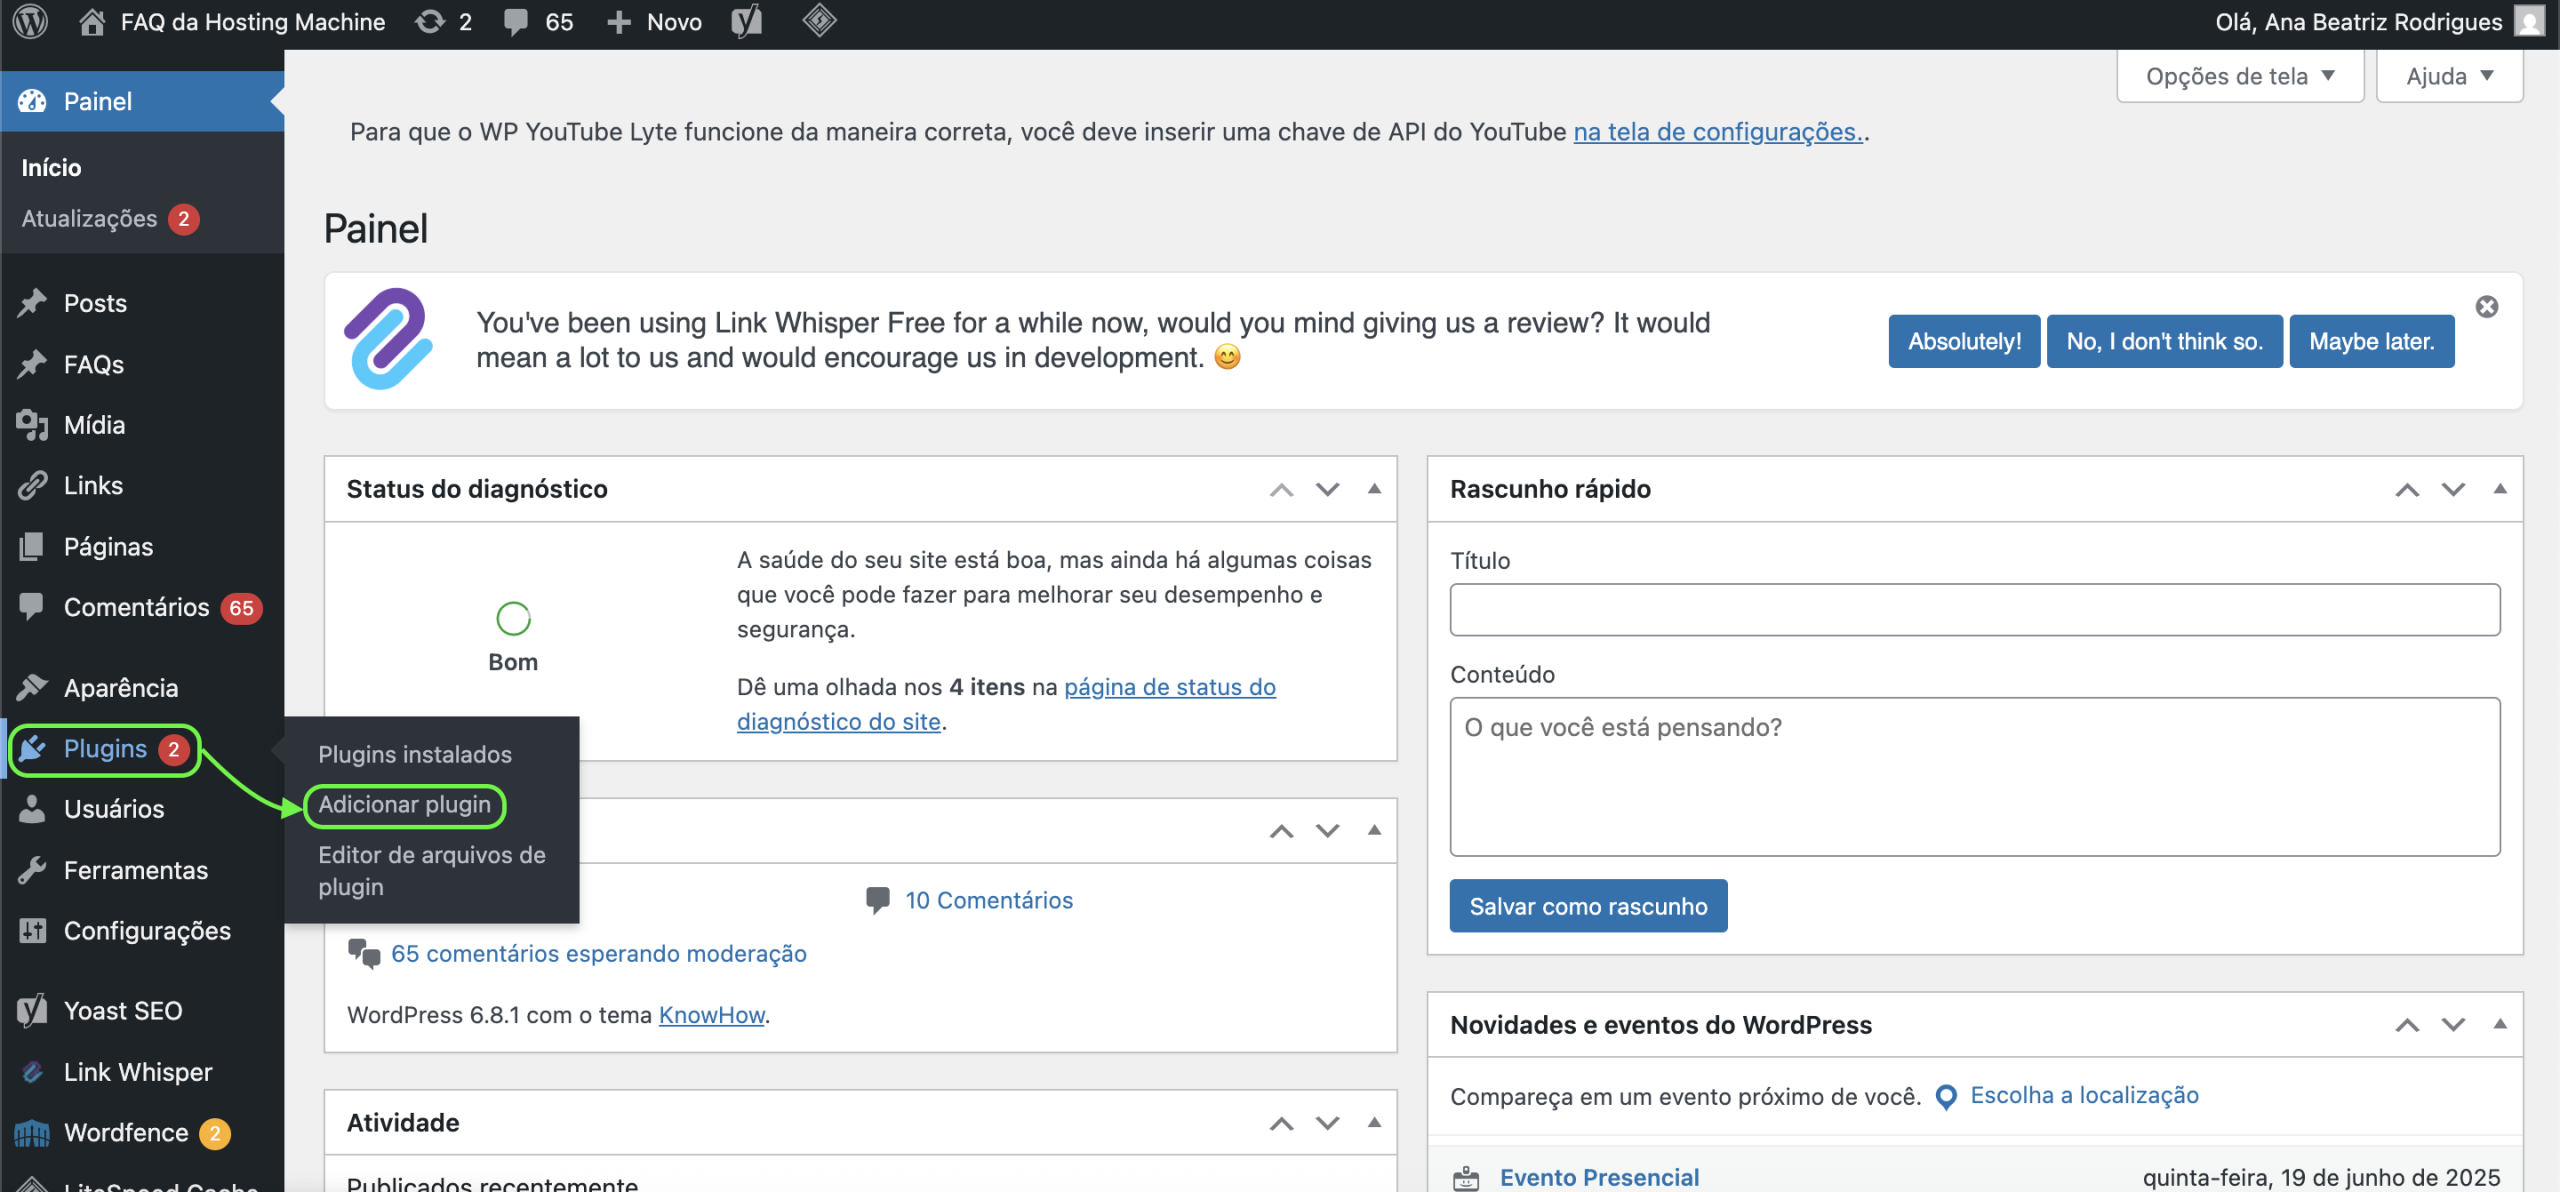Open Plugins instalados submenu item
The width and height of the screenshot is (2560, 1192).
(415, 754)
